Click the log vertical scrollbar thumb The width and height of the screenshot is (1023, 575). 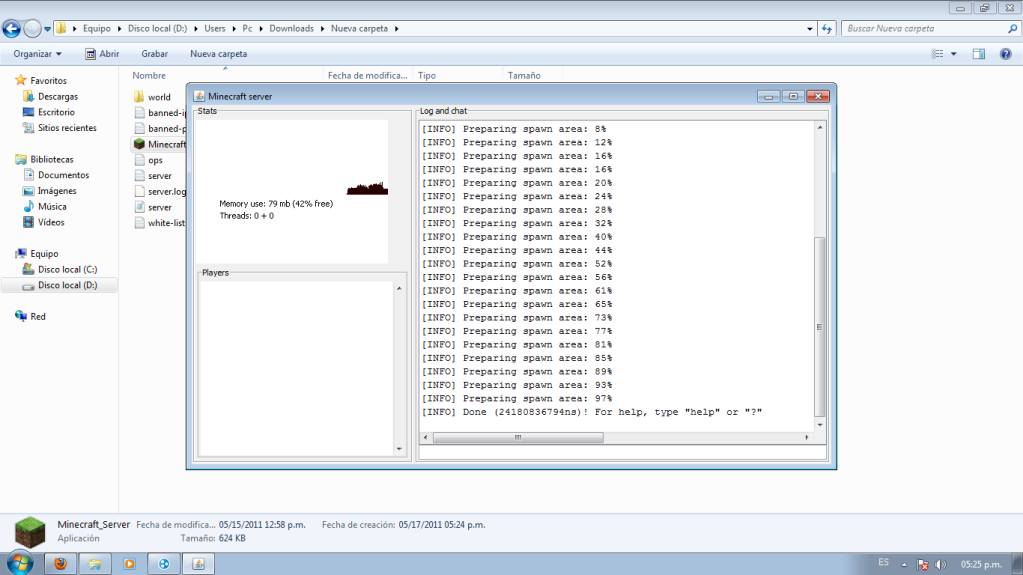pos(819,327)
